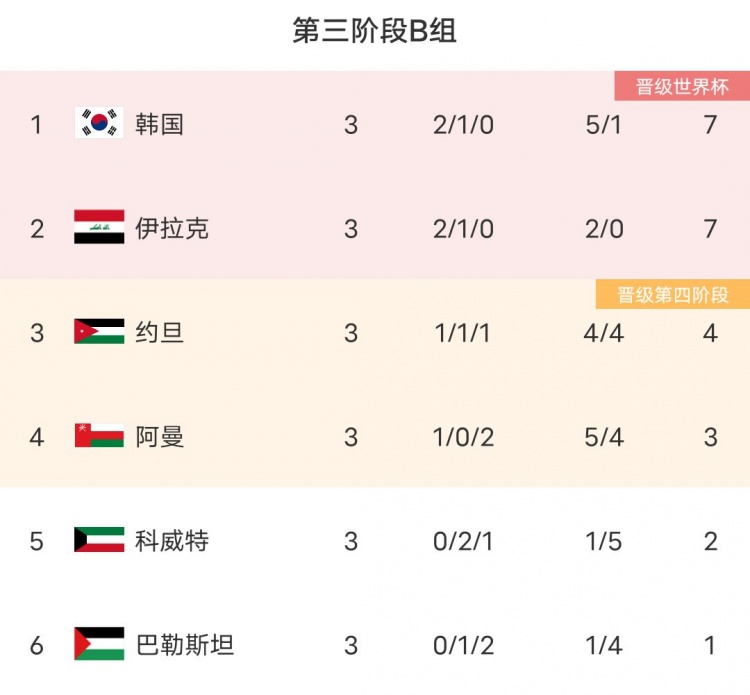Select the 约旦 team name
Screen dimensions: 750x695
coord(159,332)
